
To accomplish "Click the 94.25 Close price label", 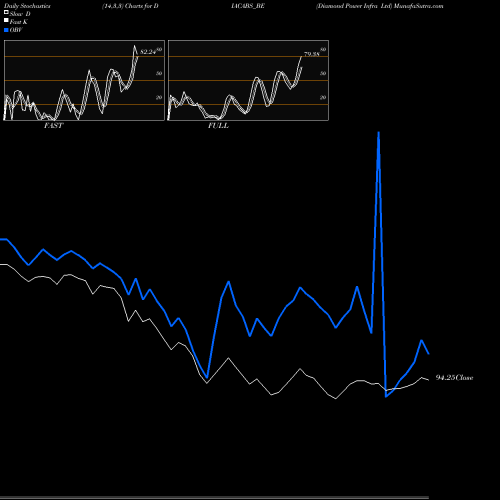I will point(454,377).
